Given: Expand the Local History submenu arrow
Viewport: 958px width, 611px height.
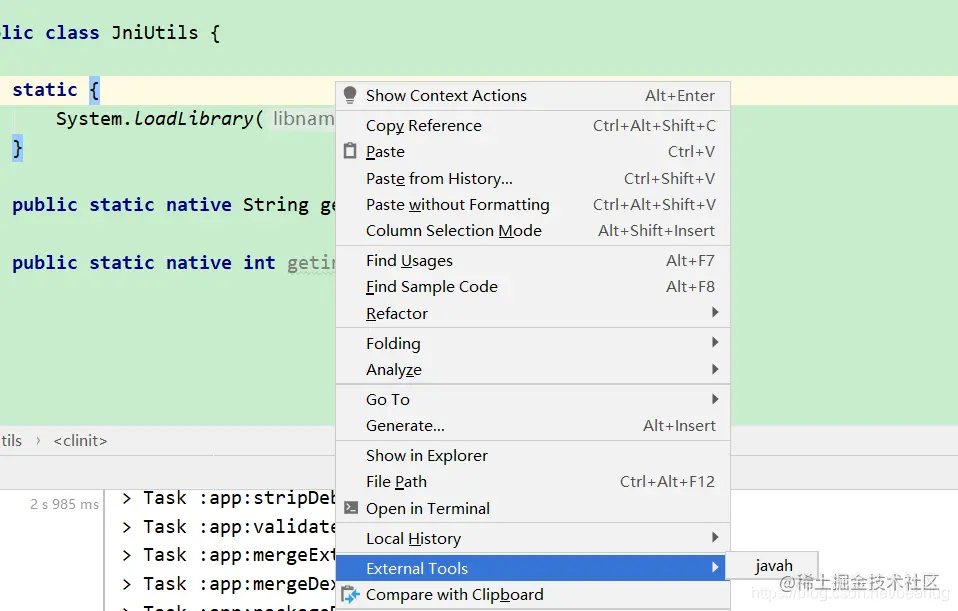Looking at the screenshot, I should coord(715,537).
